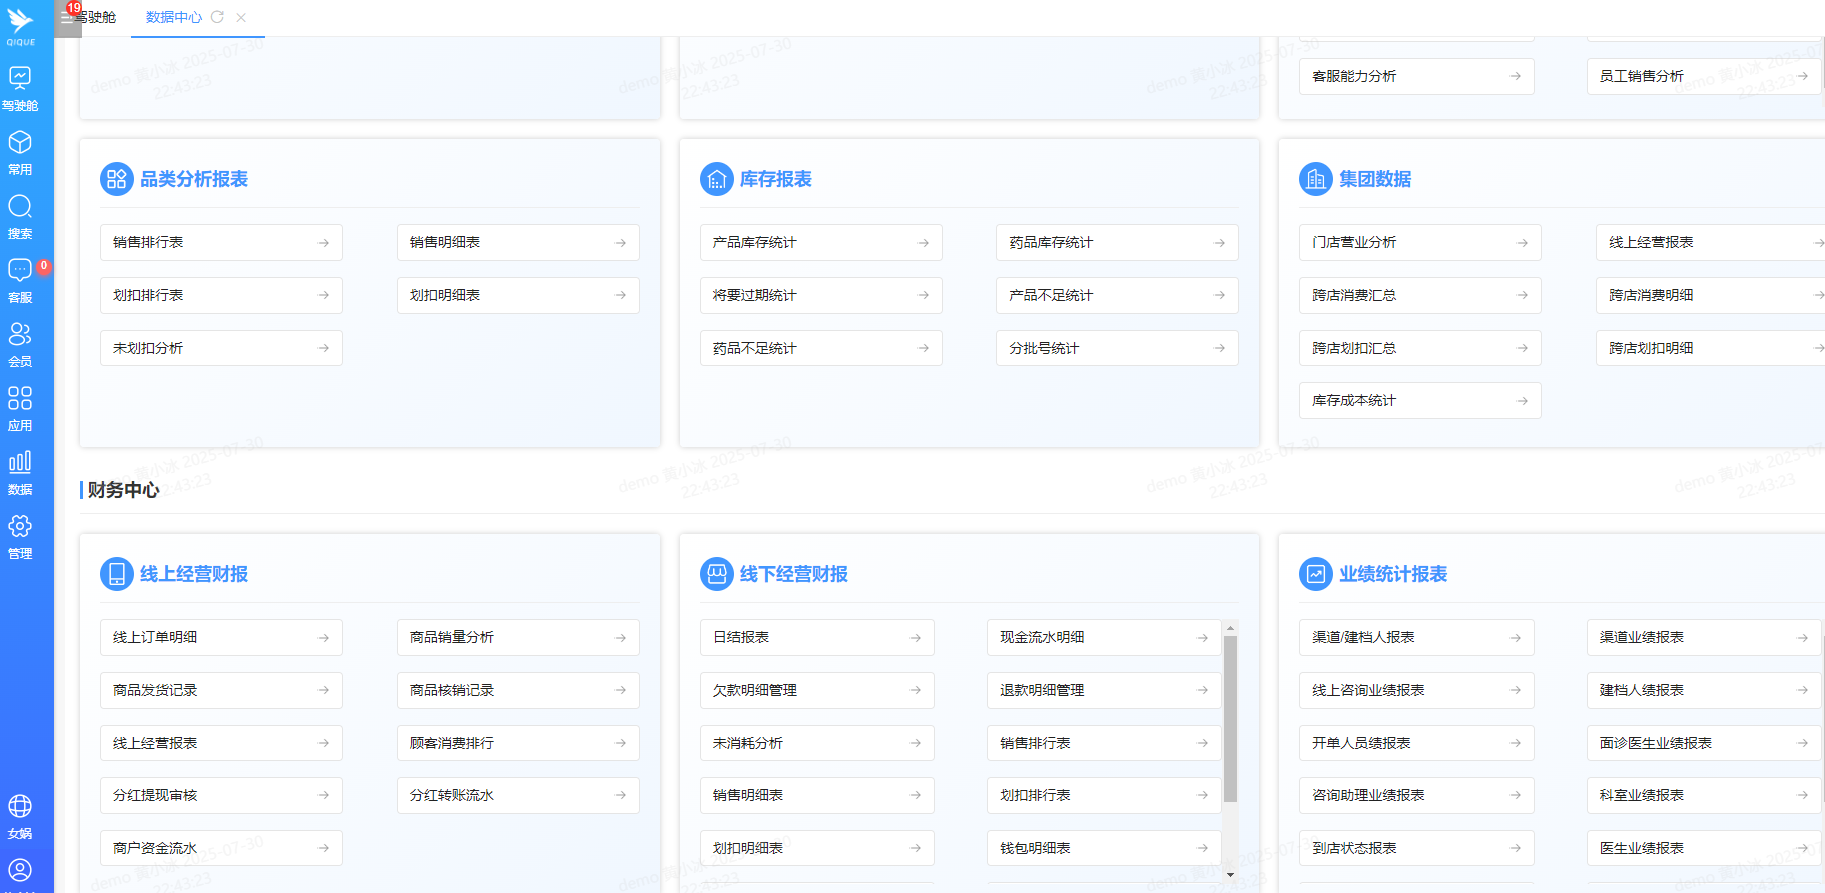
Task: Click the arrow on 门店营业分析
Action: [x=1522, y=243]
